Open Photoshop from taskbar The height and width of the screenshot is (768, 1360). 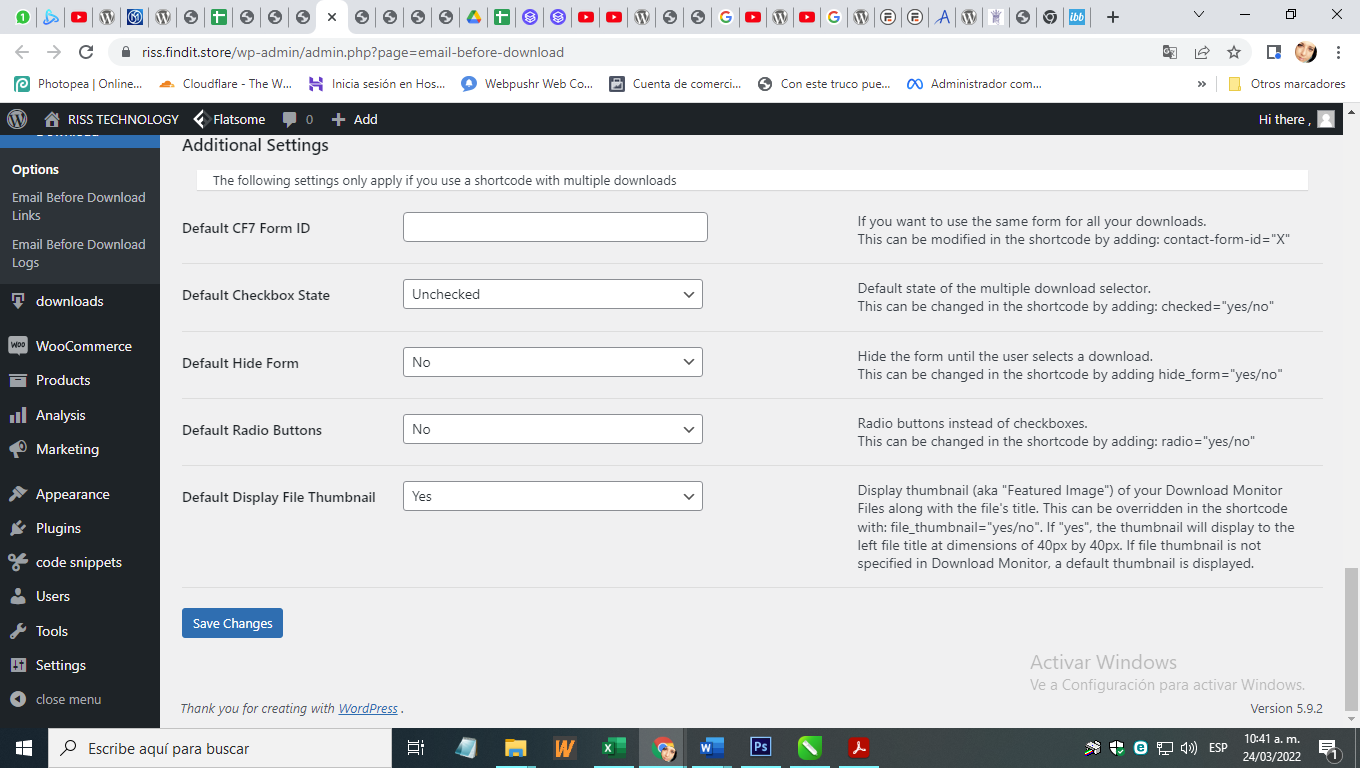coord(760,748)
